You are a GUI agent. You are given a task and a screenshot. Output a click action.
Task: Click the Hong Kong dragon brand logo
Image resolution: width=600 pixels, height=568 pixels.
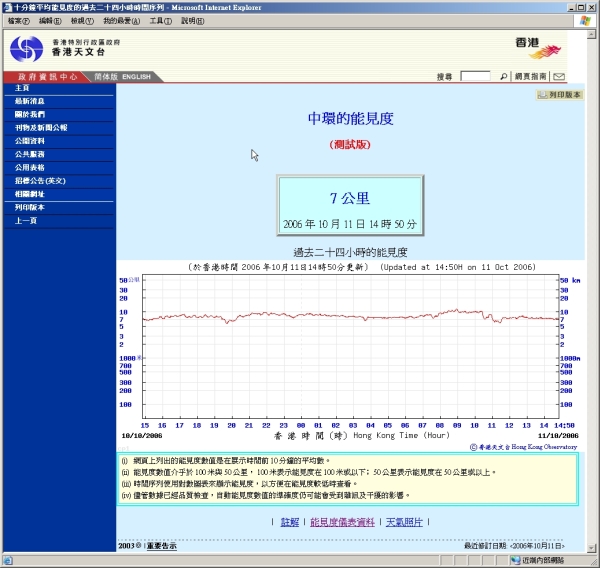pyautogui.click(x=539, y=48)
